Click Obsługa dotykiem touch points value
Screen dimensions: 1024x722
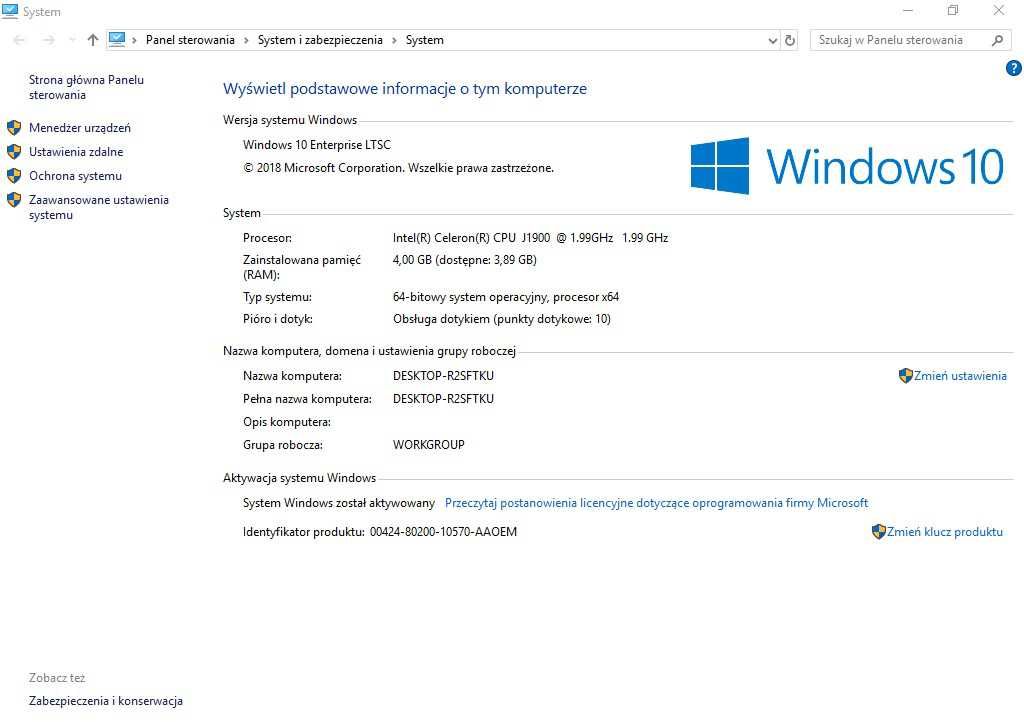tap(502, 319)
